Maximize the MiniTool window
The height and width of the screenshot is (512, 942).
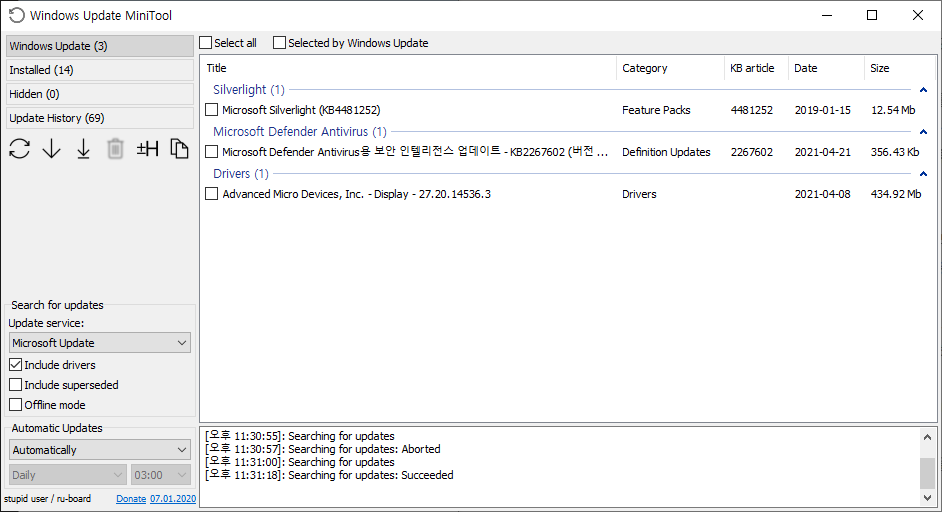point(872,15)
